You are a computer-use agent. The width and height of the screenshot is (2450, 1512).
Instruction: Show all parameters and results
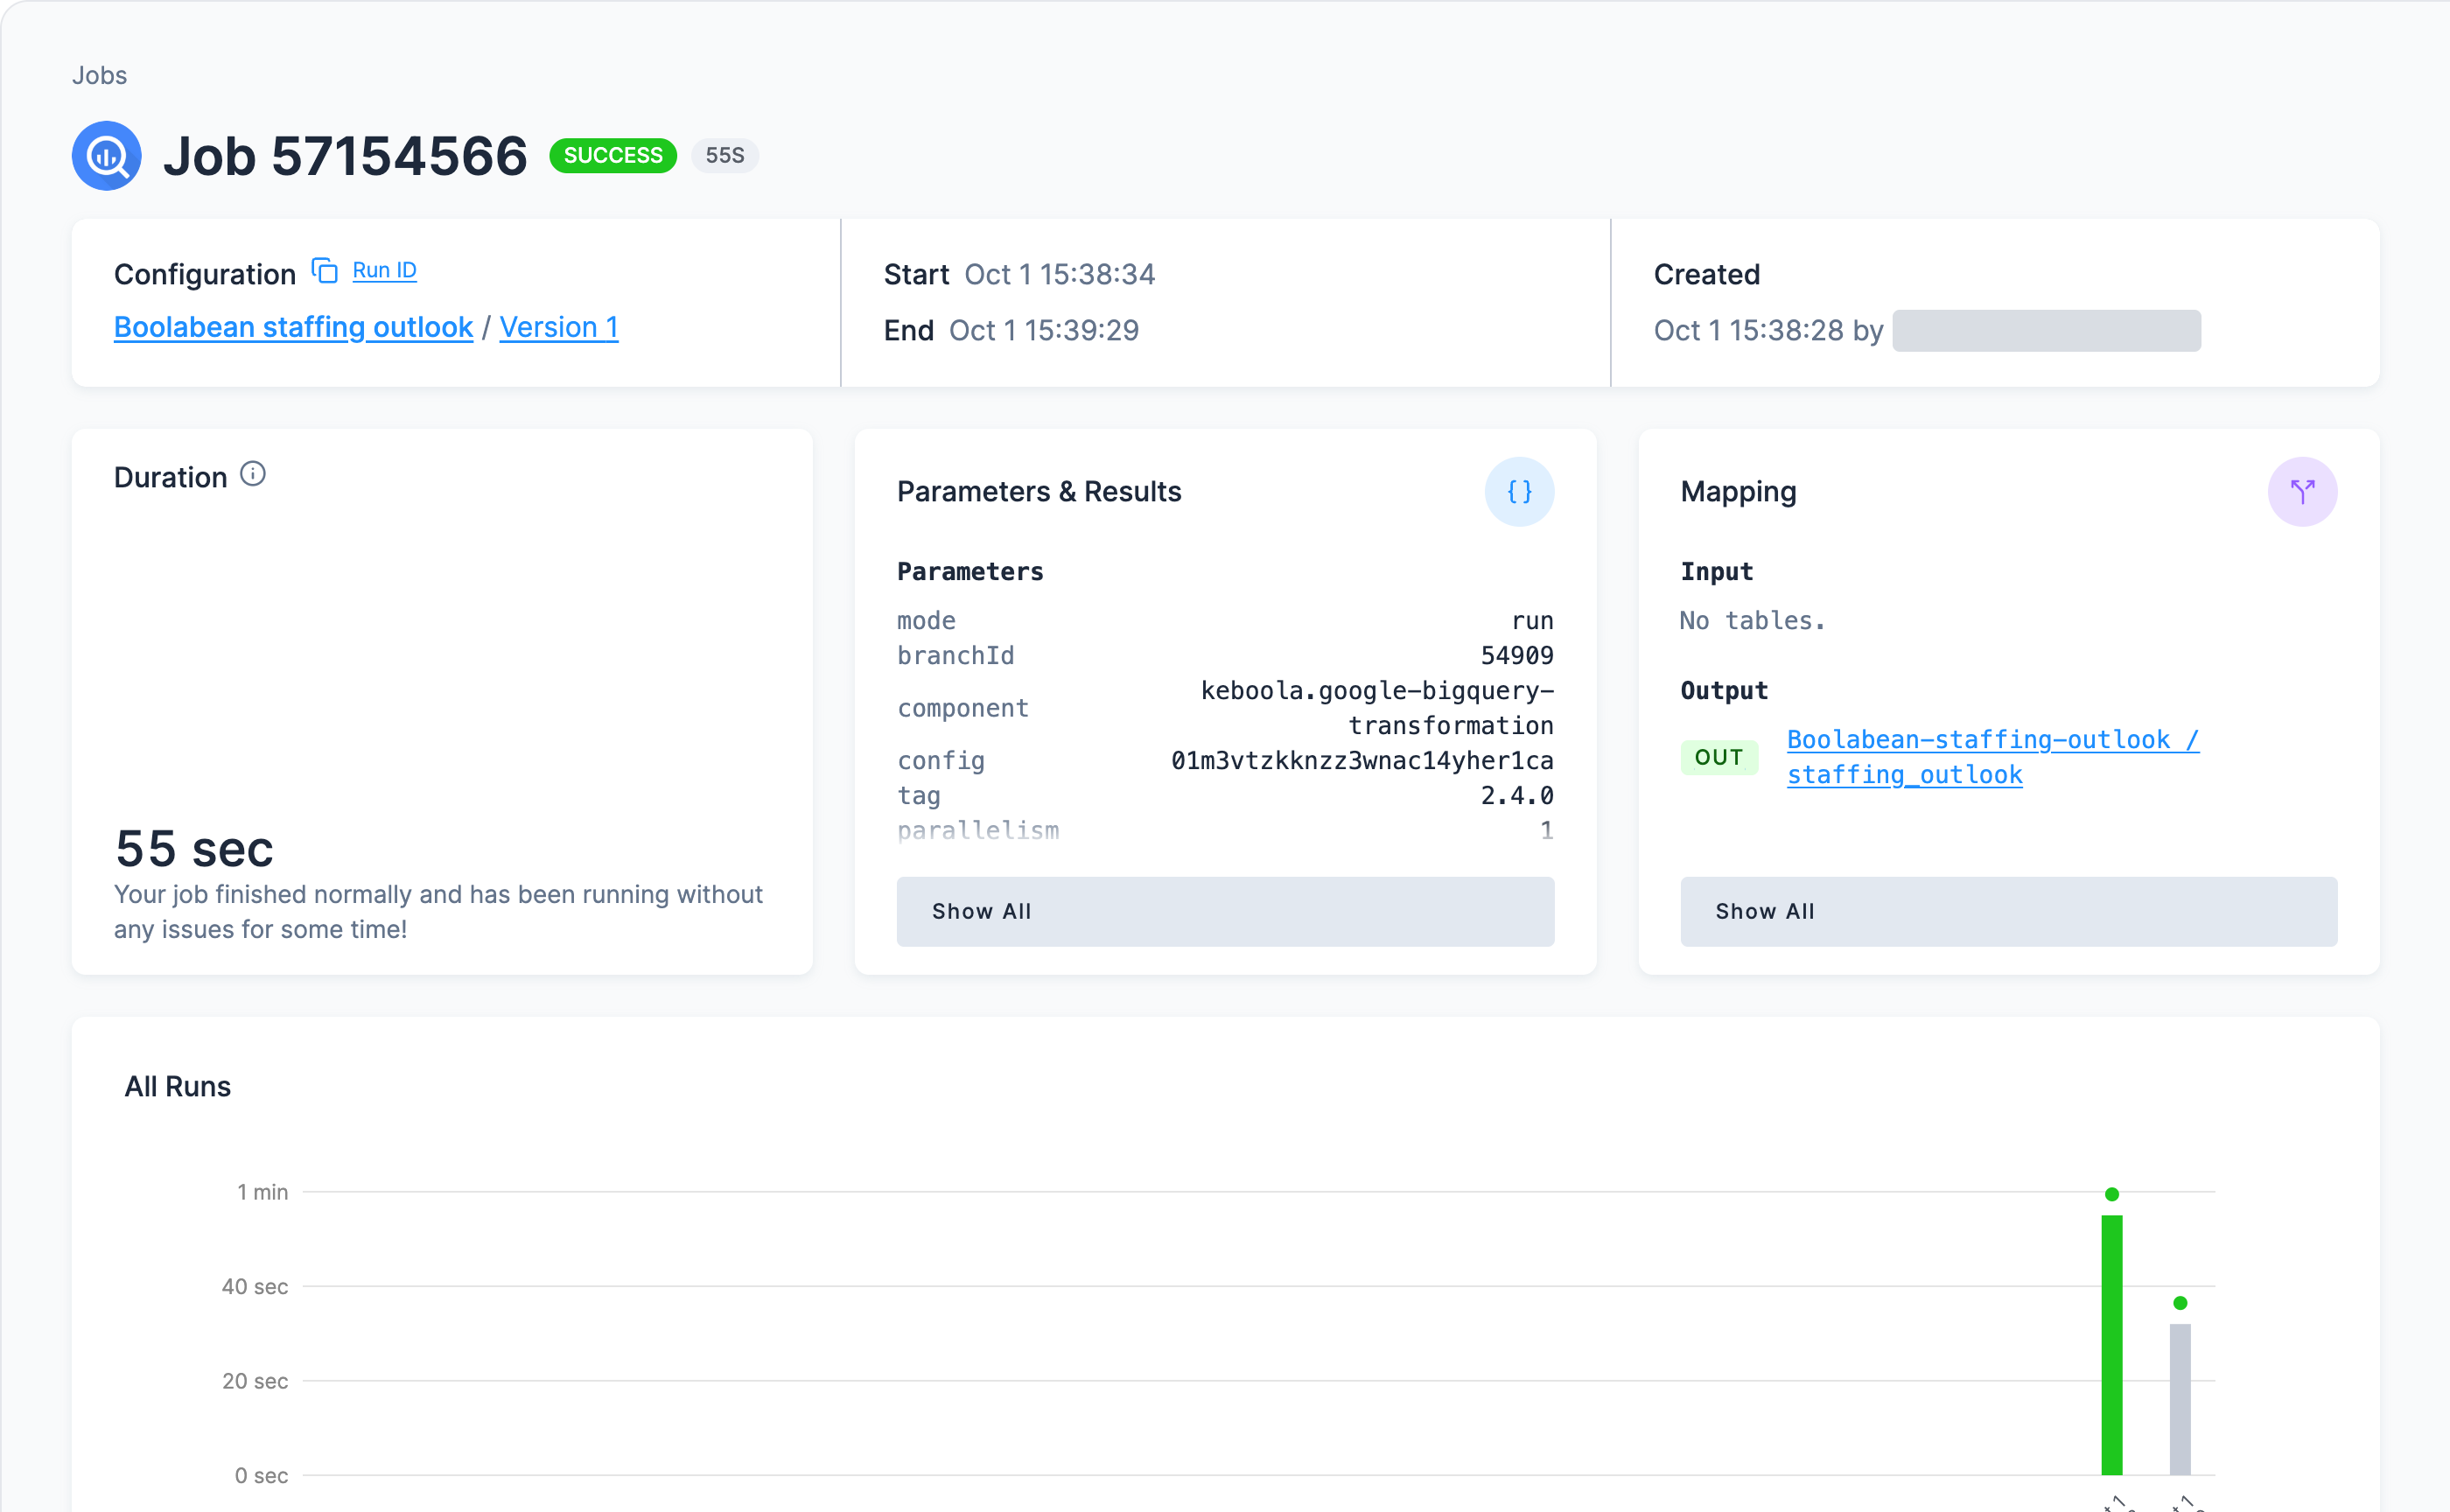click(1224, 911)
